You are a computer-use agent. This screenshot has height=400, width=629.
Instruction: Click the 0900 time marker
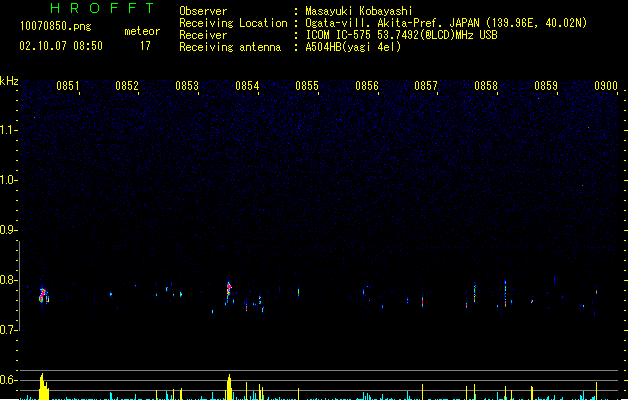point(606,86)
